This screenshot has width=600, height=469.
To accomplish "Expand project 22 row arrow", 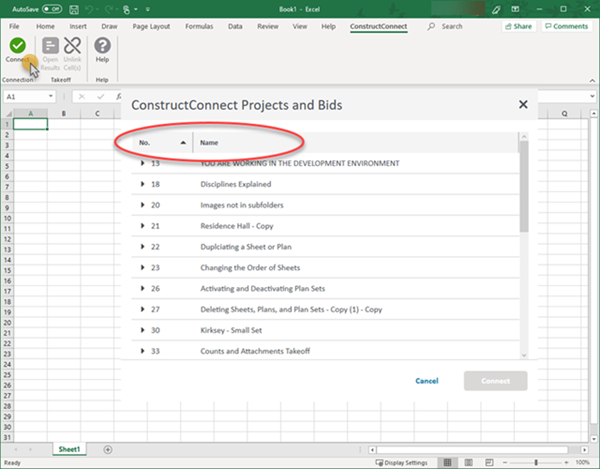I will point(142,247).
